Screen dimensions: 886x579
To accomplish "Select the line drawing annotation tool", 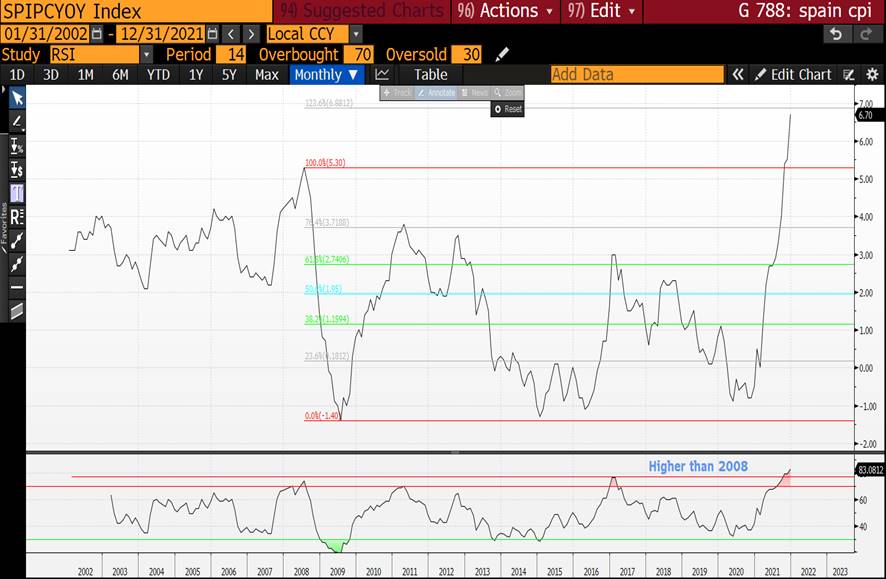I will click(16, 121).
